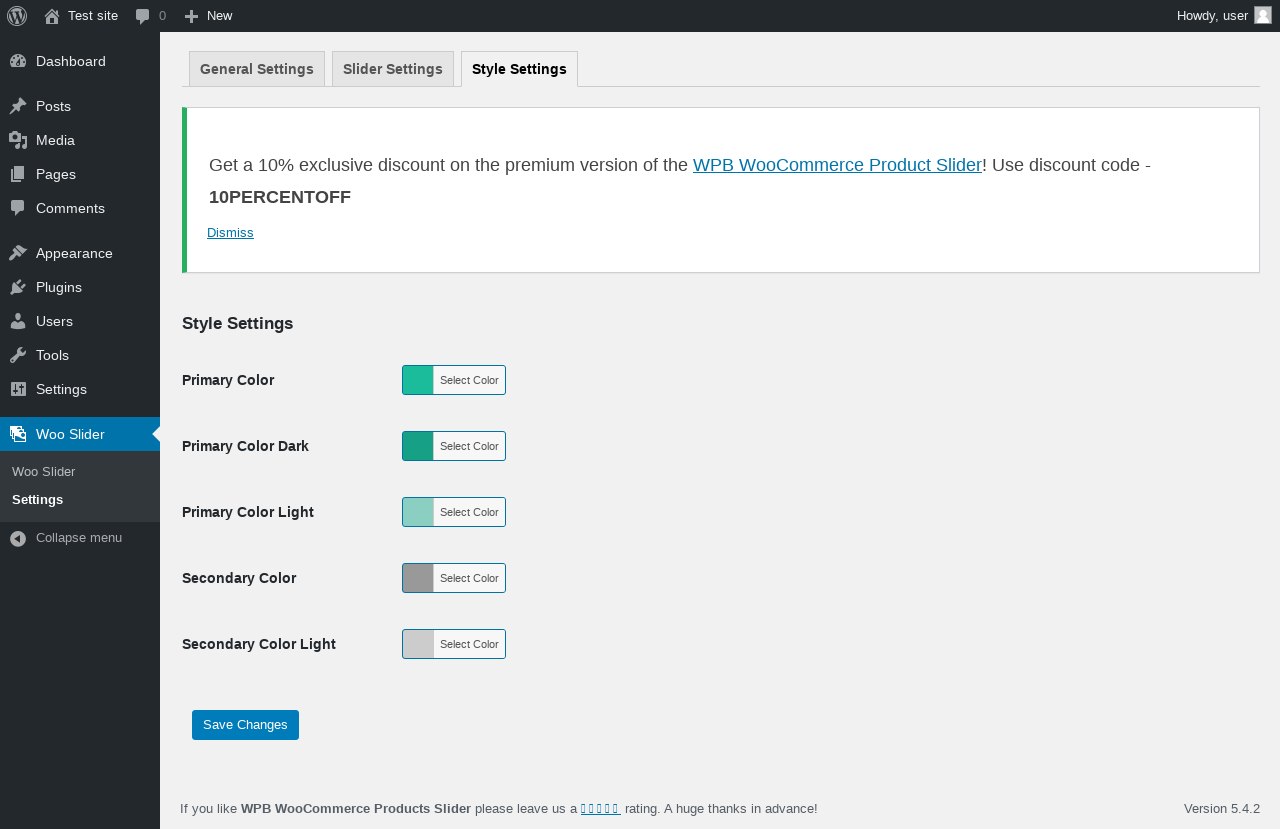Viewport: 1280px width, 829px height.
Task: Open the Appearance menu item
Action: (80, 253)
